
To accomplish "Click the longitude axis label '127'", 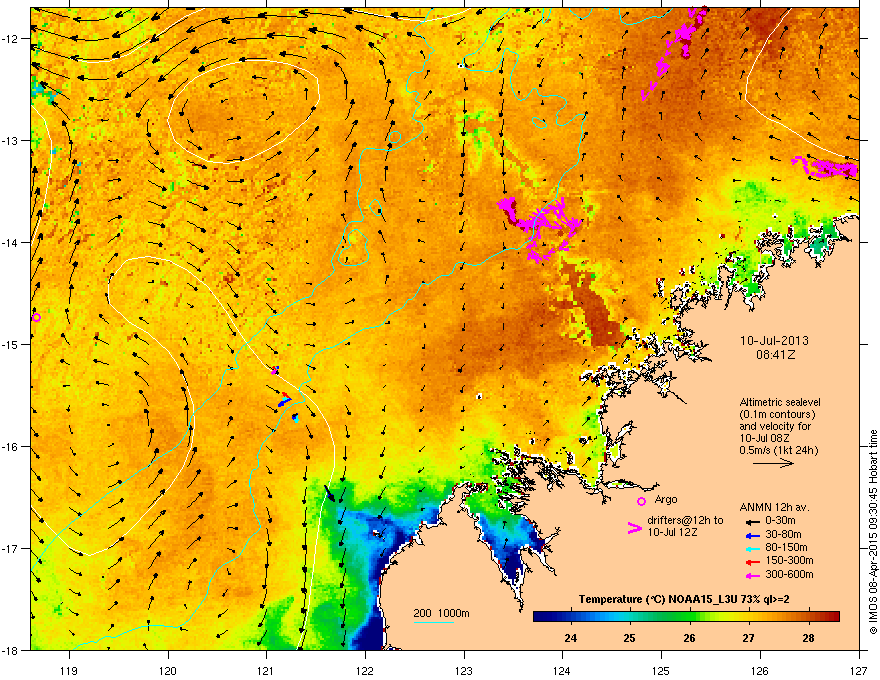I will (x=859, y=671).
